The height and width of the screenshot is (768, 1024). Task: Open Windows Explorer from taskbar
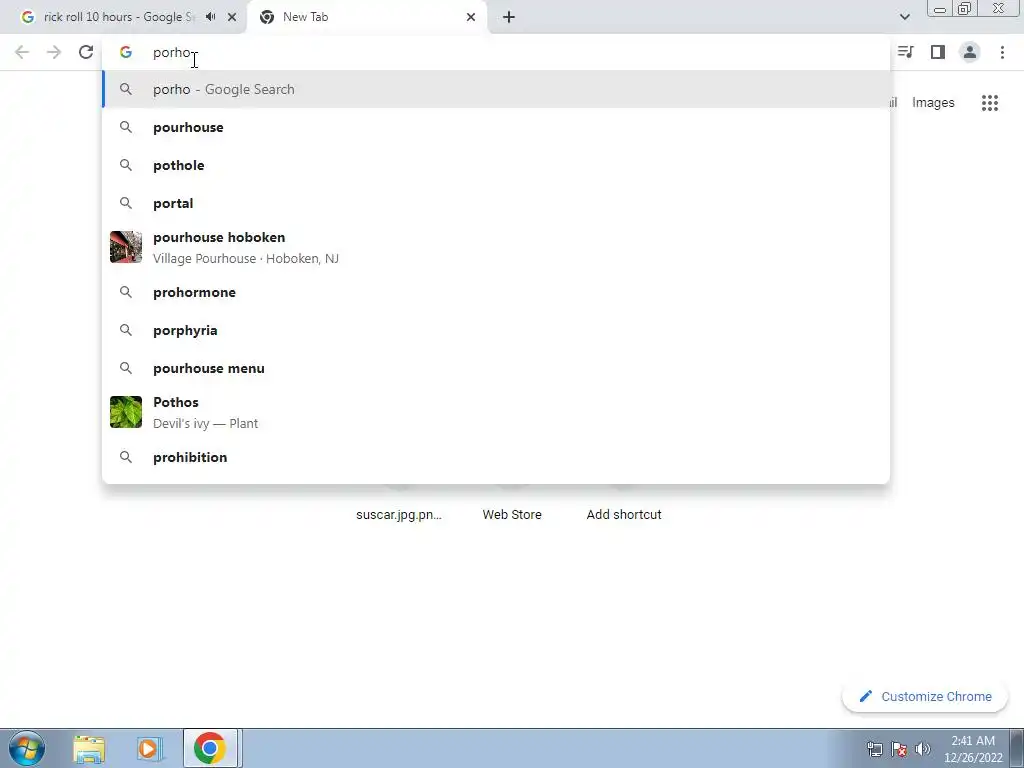point(89,748)
